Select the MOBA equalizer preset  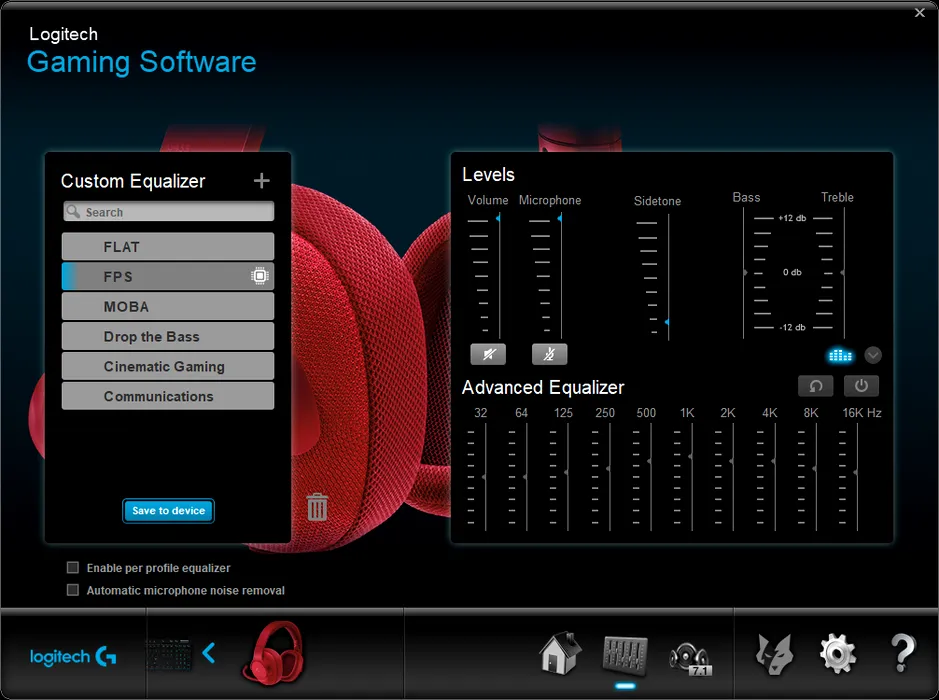point(168,307)
